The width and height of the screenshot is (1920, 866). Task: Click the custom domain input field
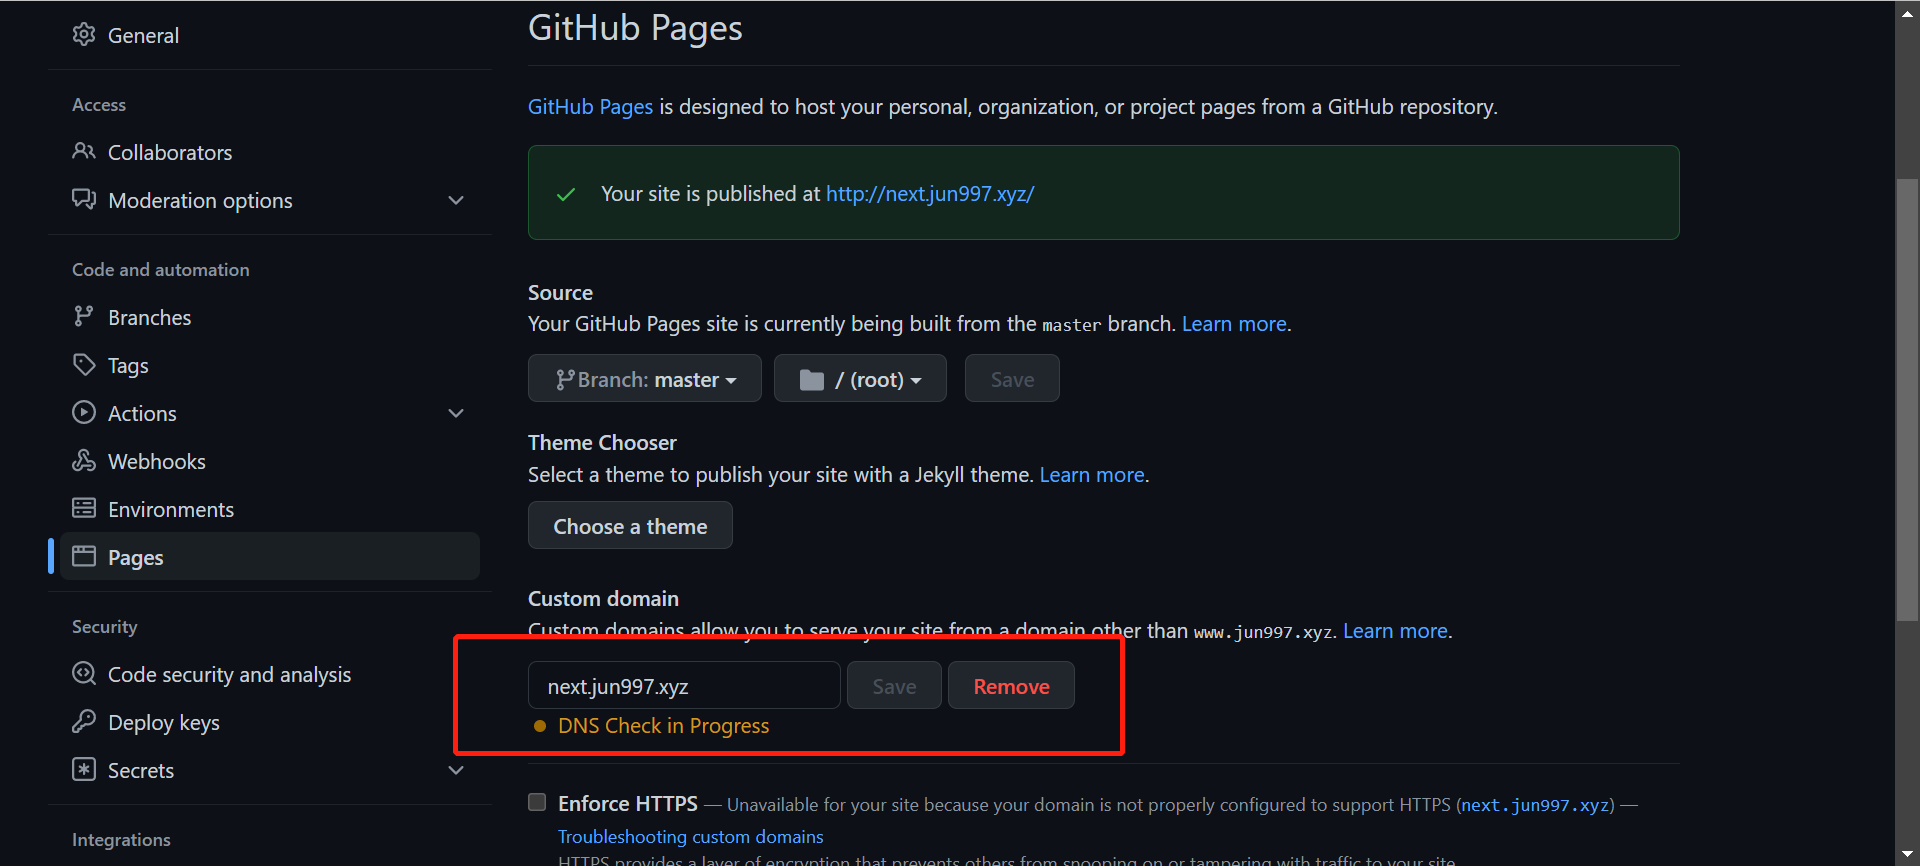684,685
